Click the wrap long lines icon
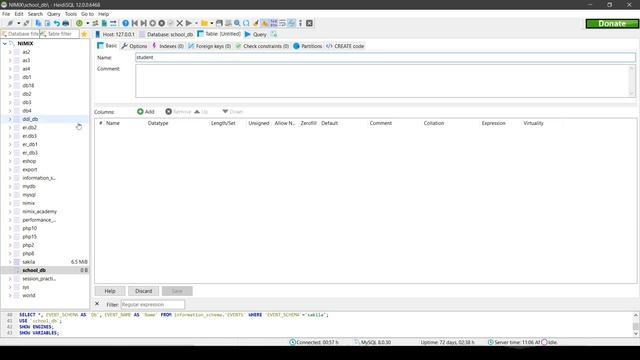Screen dimensions: 640x360 click(282, 23)
